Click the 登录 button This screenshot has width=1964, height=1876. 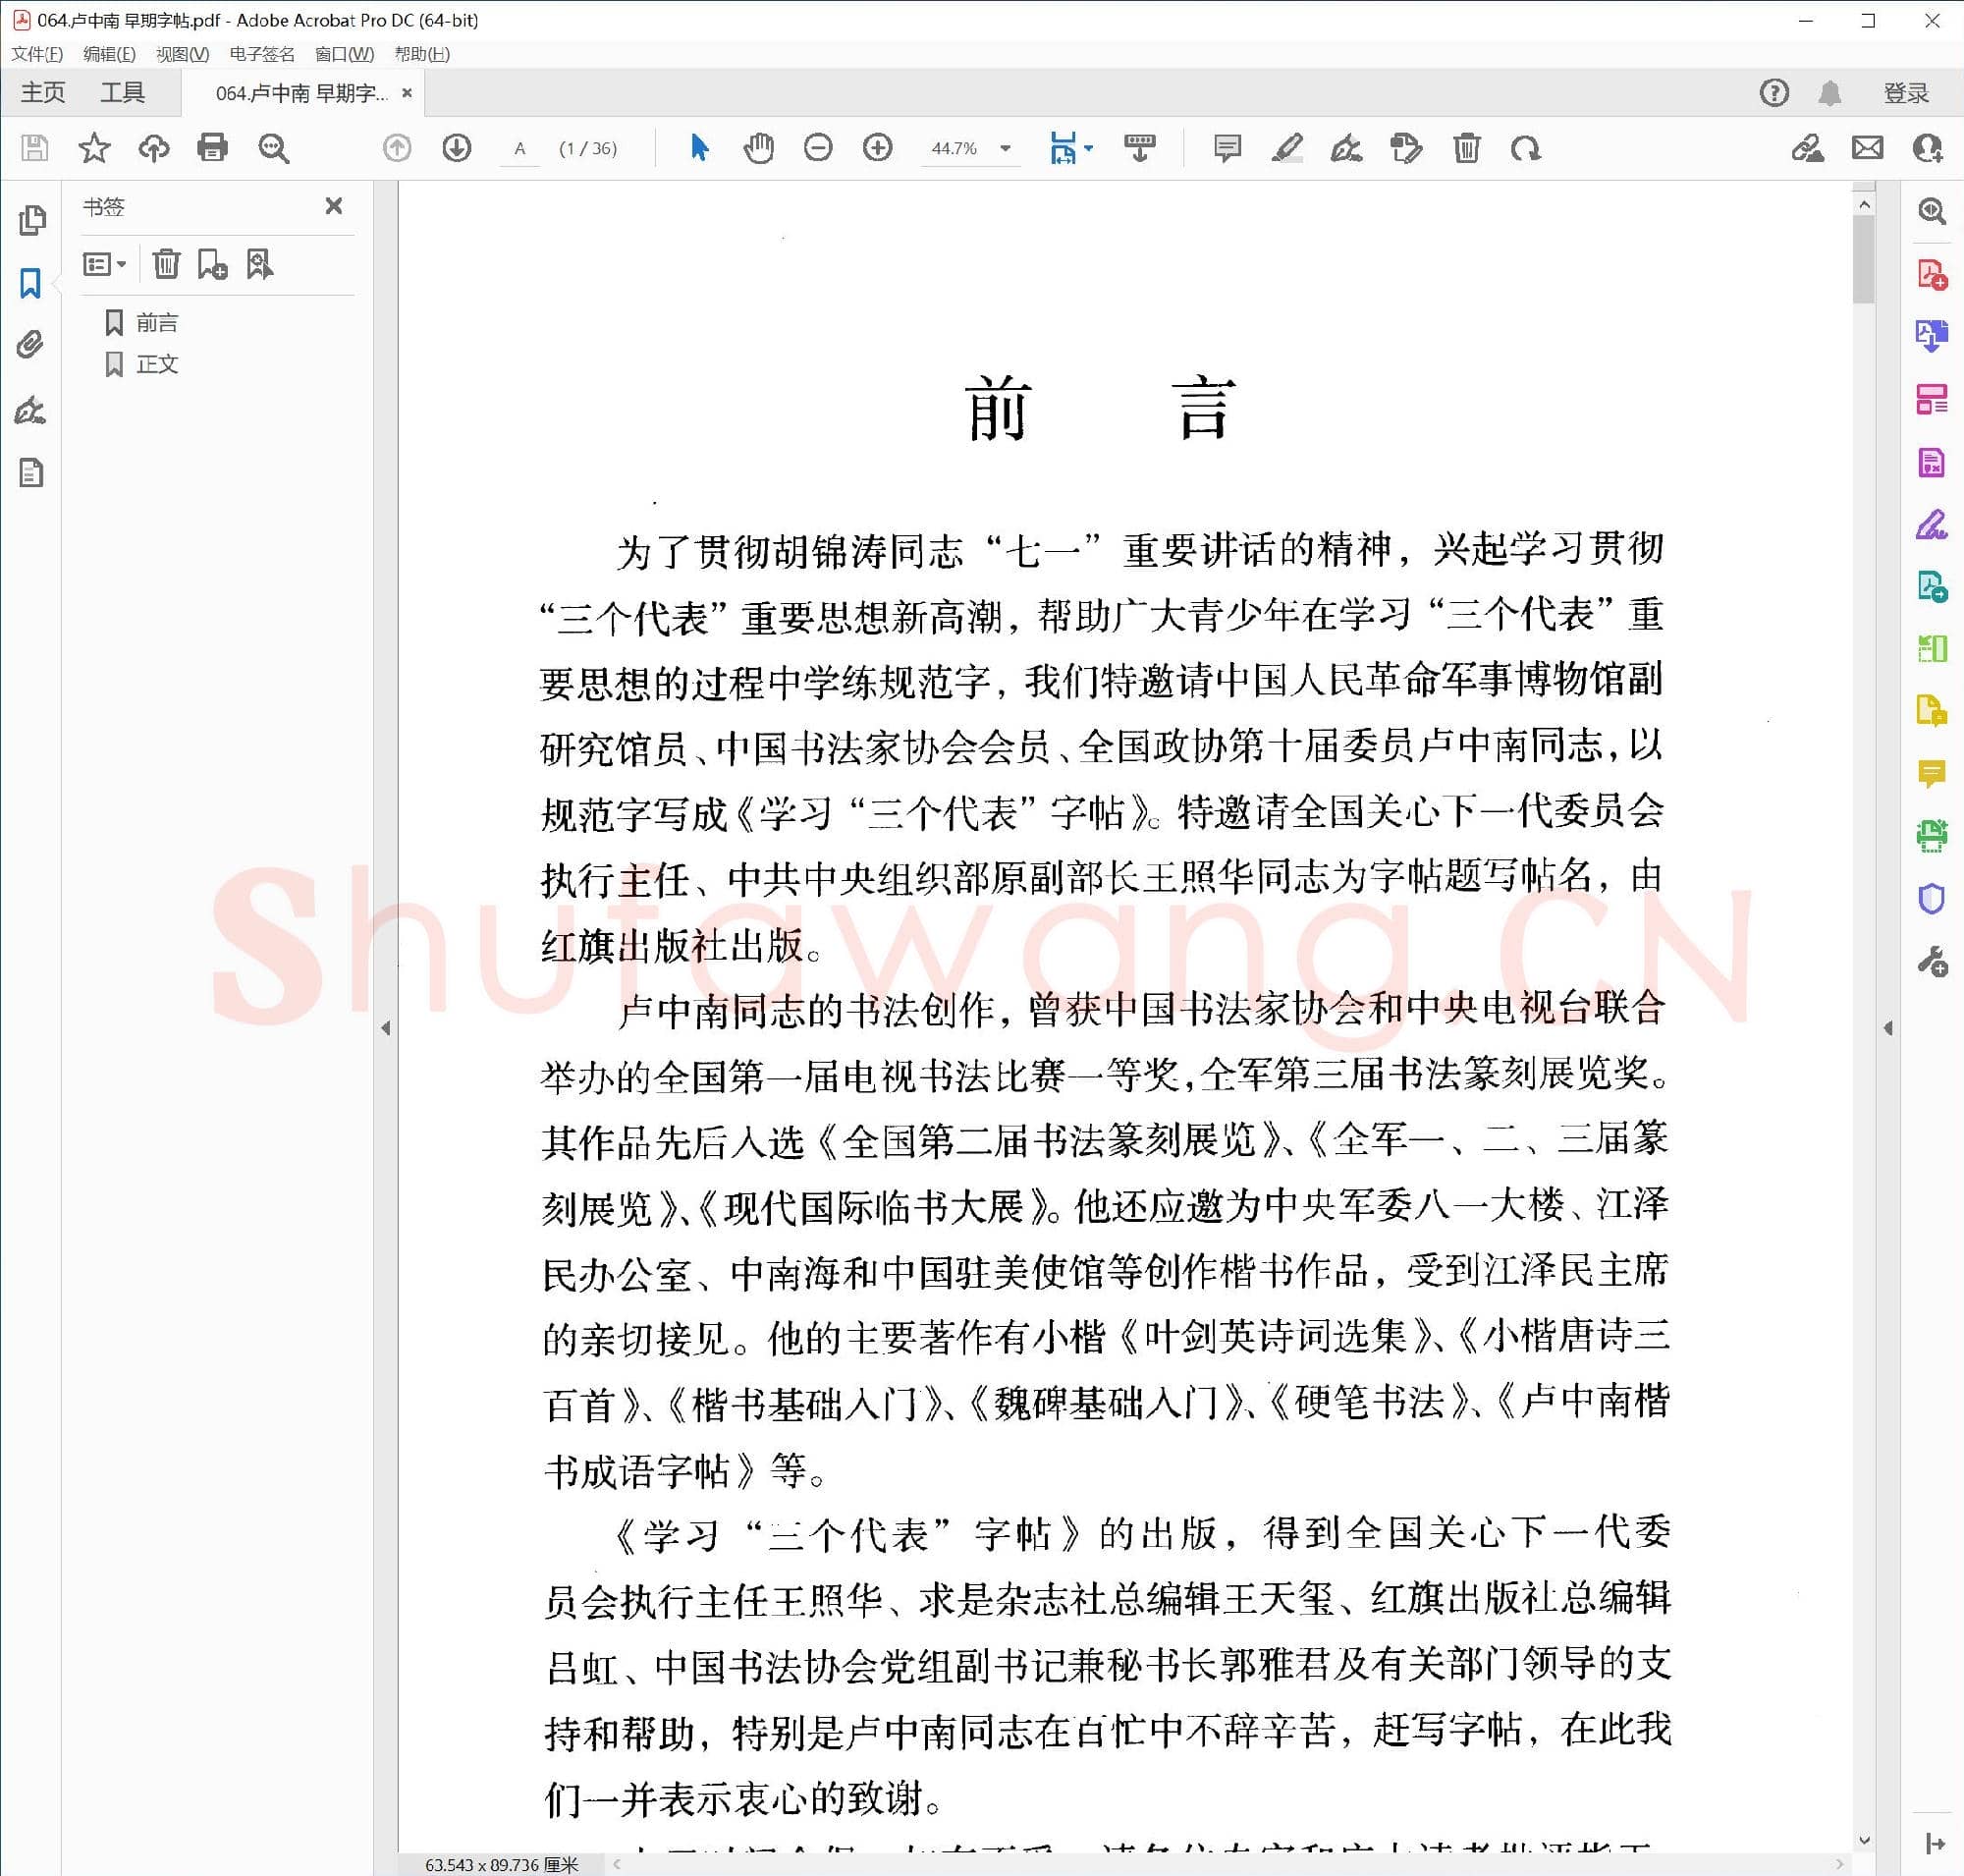[1908, 92]
